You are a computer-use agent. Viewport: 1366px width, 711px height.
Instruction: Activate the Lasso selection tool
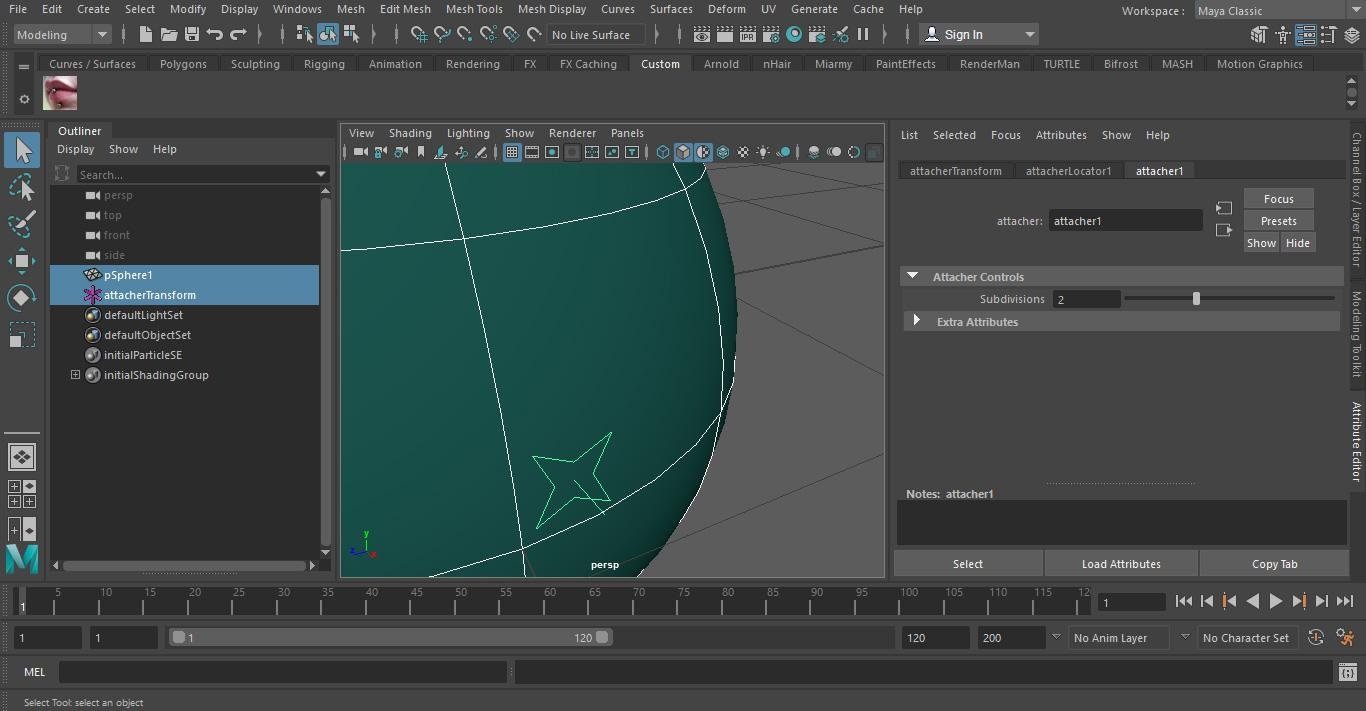pyautogui.click(x=22, y=187)
